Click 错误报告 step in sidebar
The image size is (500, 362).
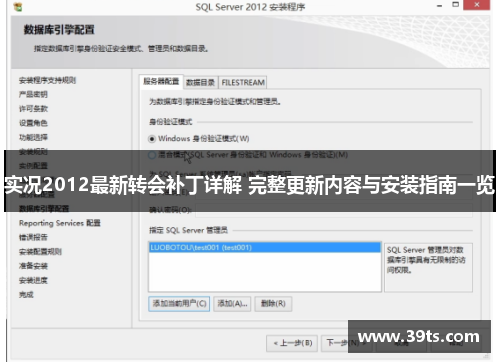pyautogui.click(x=33, y=237)
